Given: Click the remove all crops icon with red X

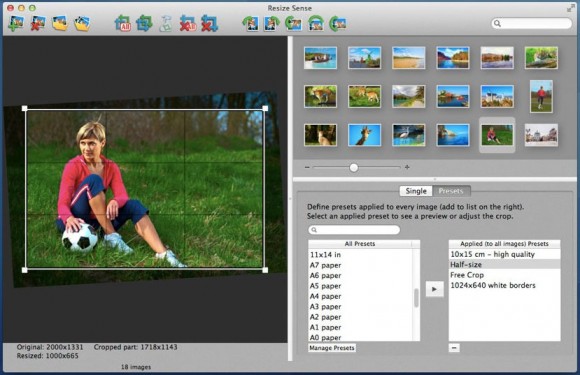Looking at the screenshot, I should click(x=188, y=23).
